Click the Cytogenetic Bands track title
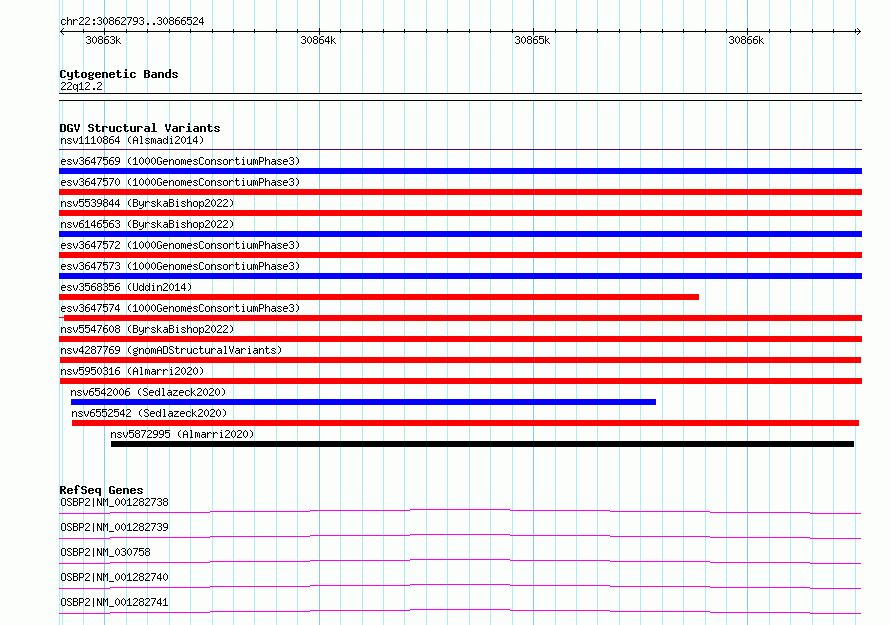890x625 pixels. [x=119, y=74]
